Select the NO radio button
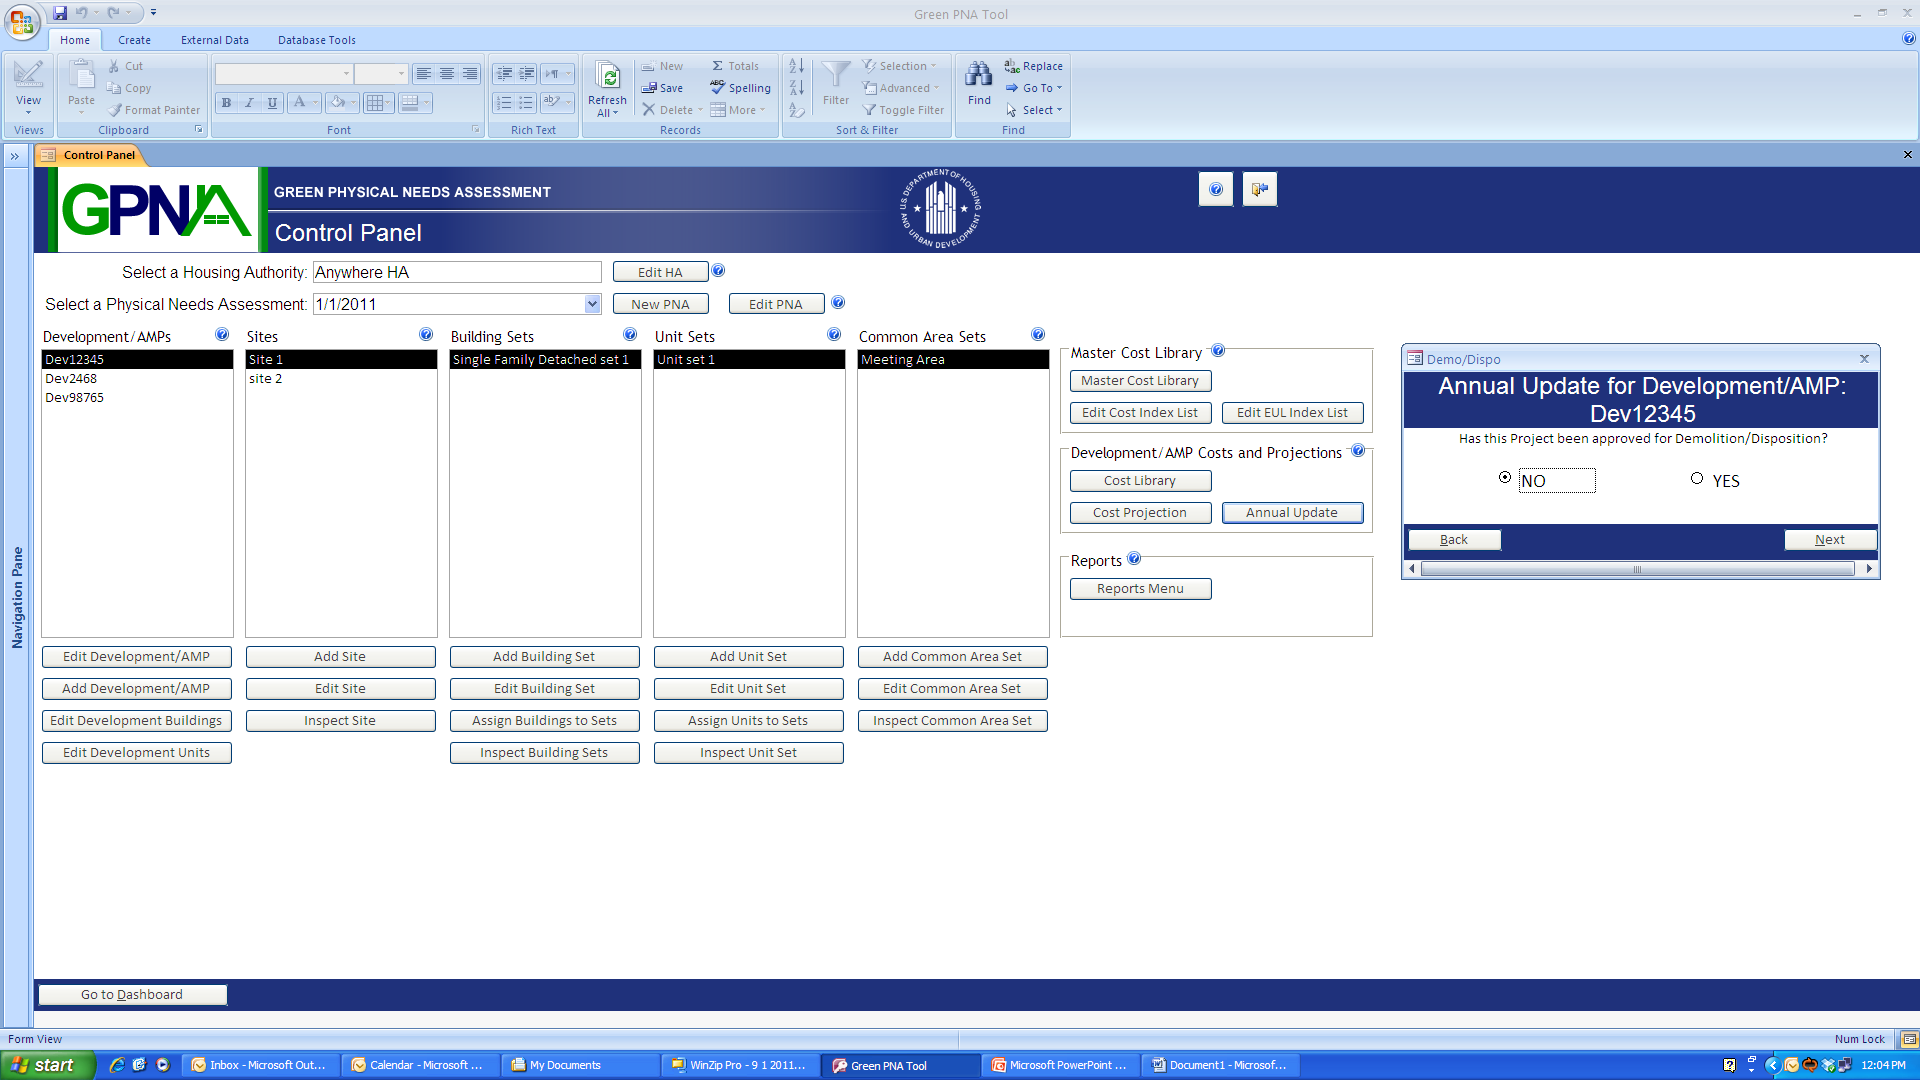This screenshot has height=1080, width=1920. pos(1505,478)
